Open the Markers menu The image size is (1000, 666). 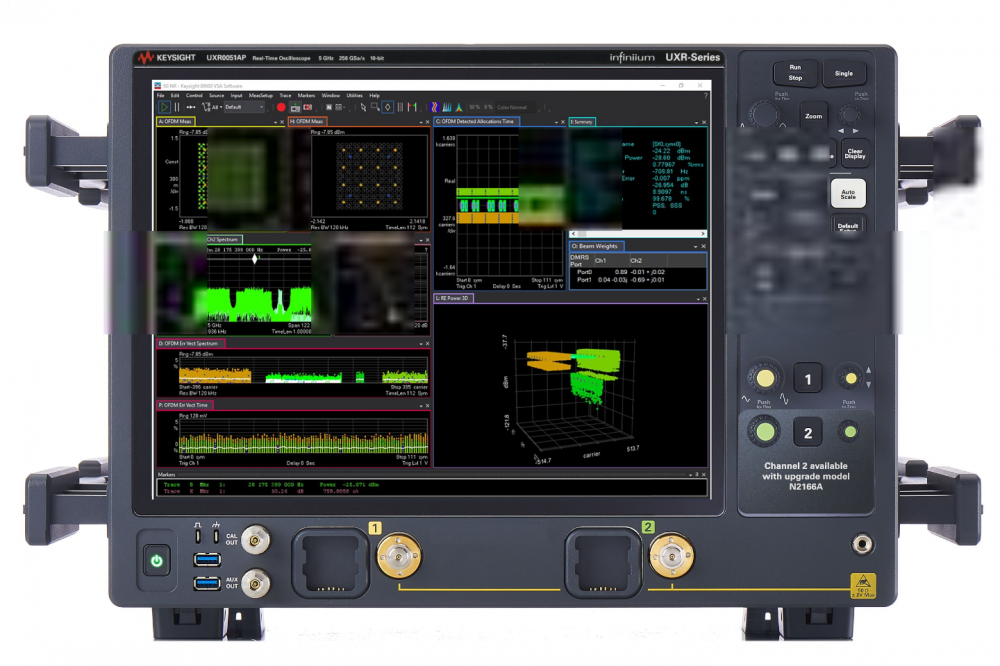[x=306, y=96]
